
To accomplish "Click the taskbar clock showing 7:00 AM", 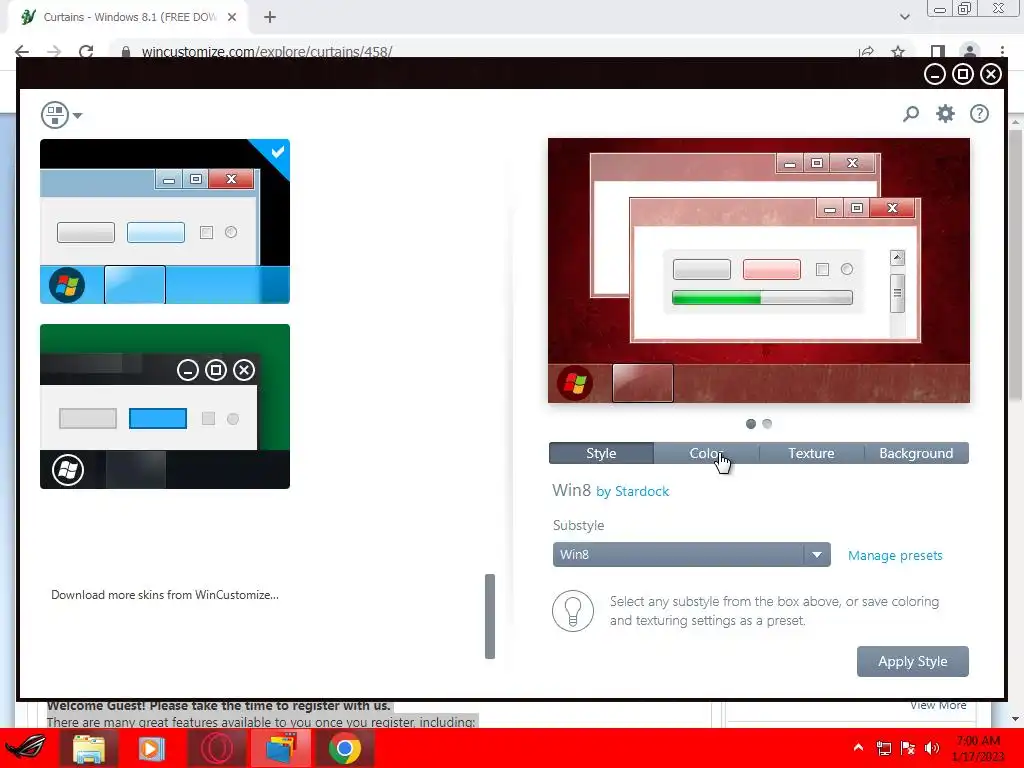I will click(978, 748).
